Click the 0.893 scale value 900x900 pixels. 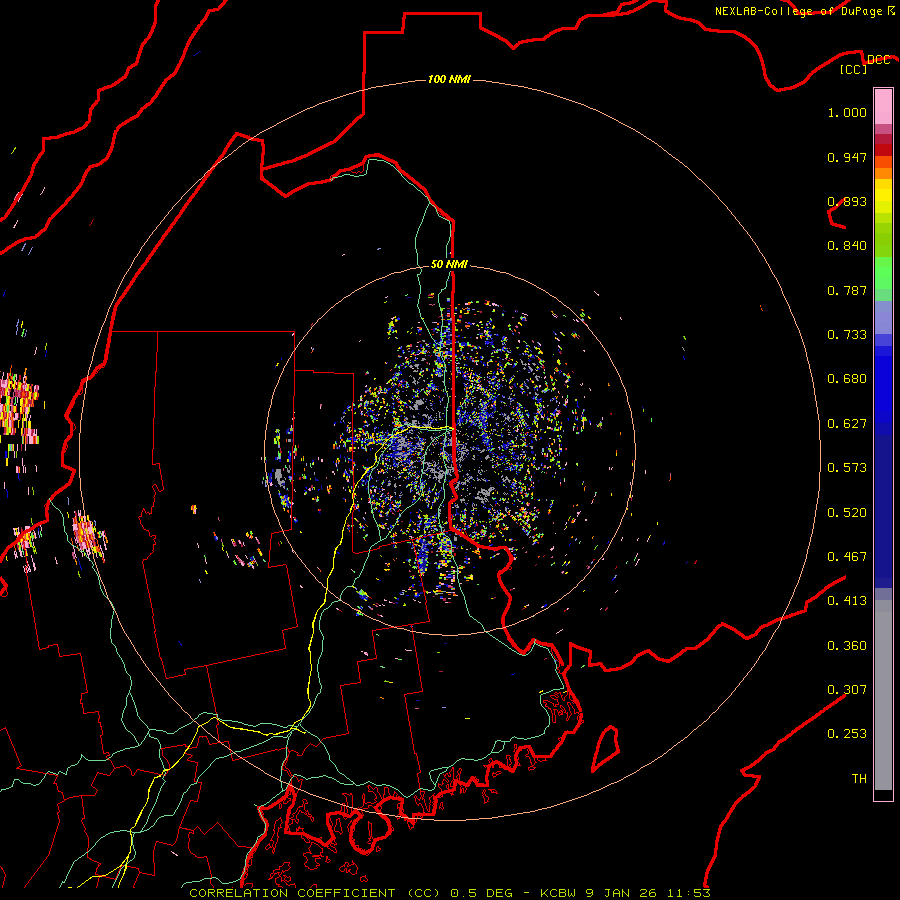click(x=847, y=201)
